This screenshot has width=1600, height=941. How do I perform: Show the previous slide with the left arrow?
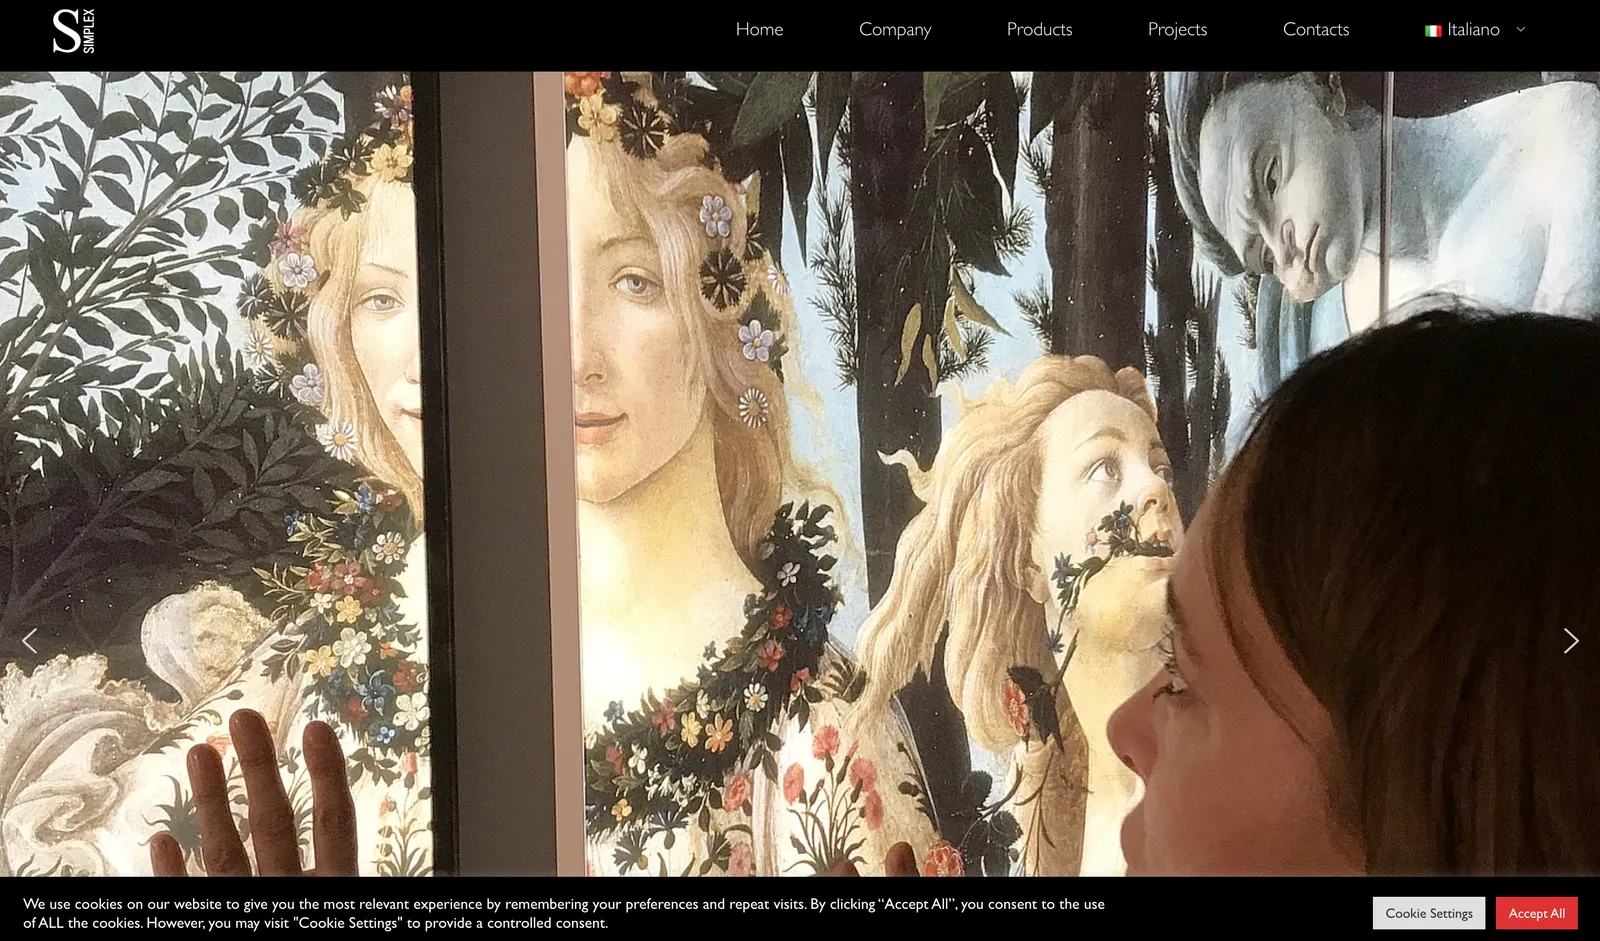29,640
